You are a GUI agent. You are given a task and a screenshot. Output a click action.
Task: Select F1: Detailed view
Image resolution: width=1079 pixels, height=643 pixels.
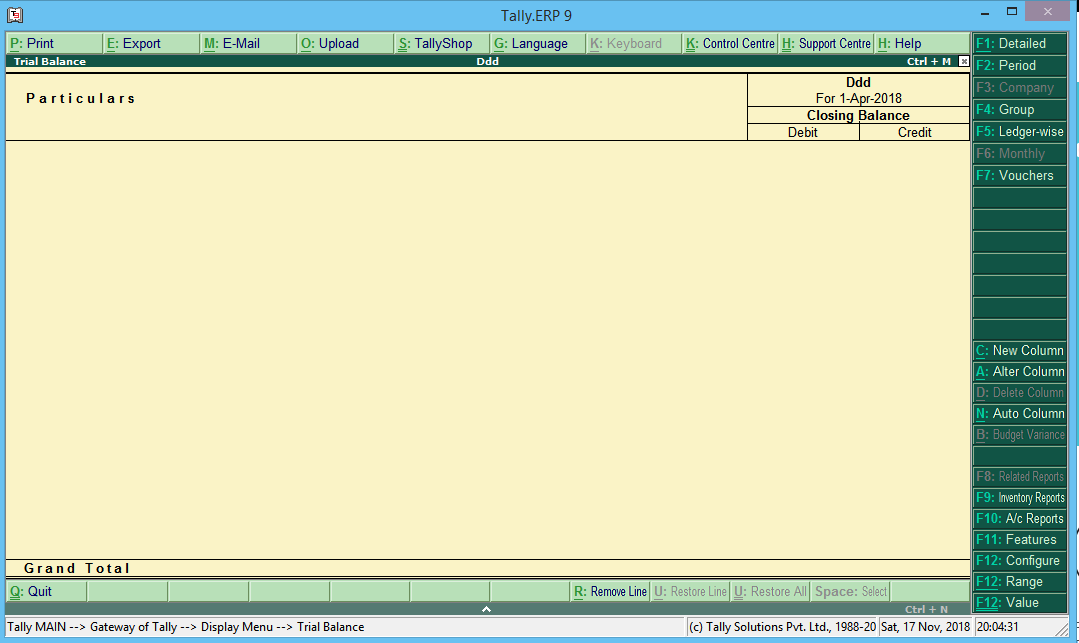[x=1019, y=43]
